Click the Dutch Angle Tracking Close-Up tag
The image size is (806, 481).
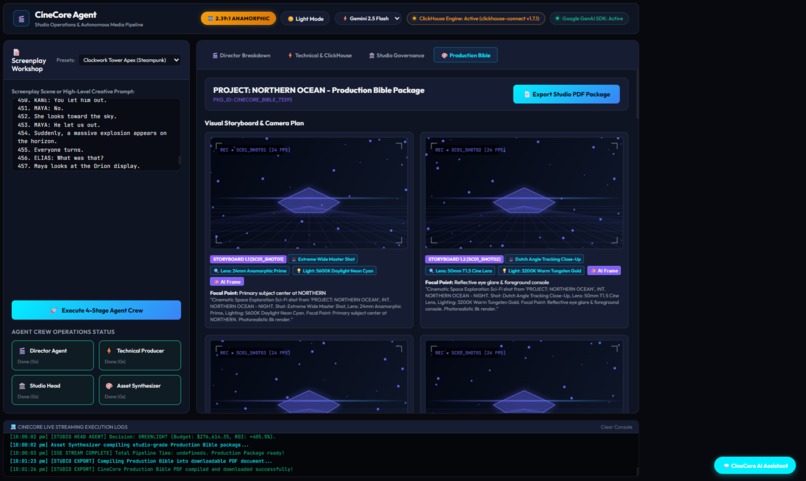point(544,259)
